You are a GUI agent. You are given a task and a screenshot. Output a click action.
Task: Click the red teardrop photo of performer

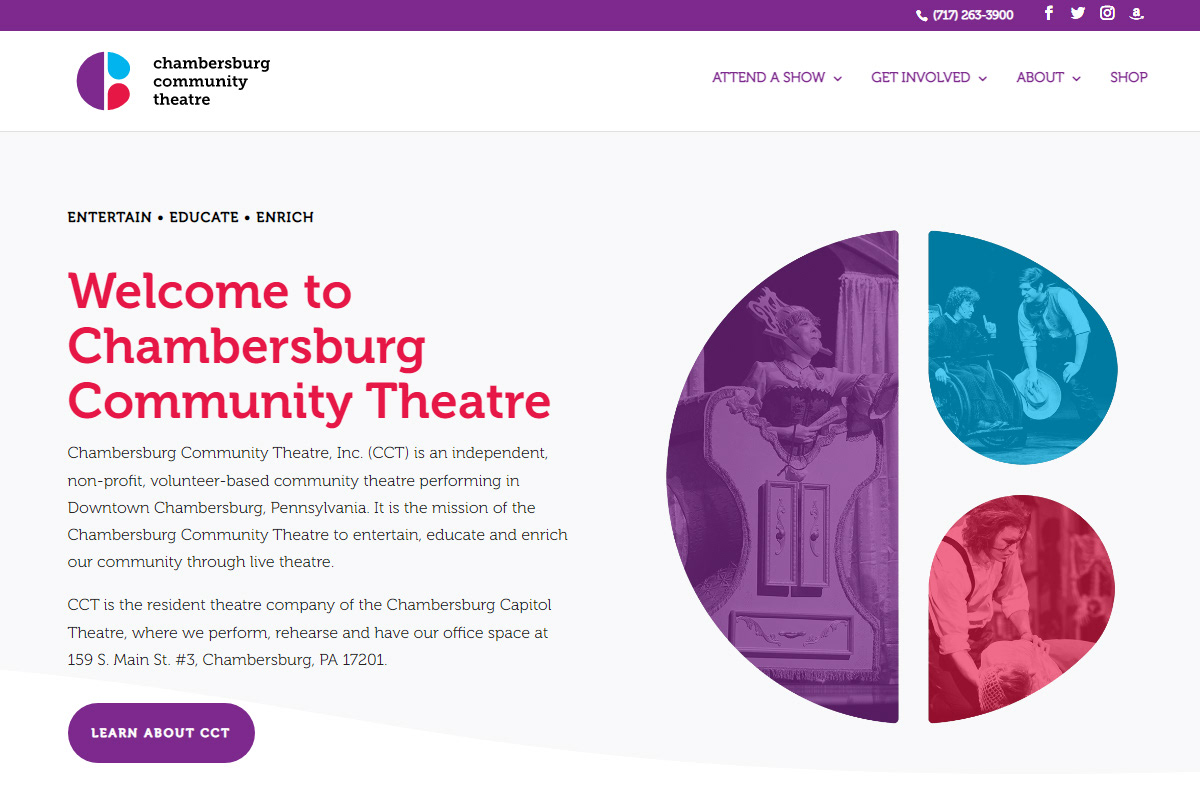coord(1022,608)
